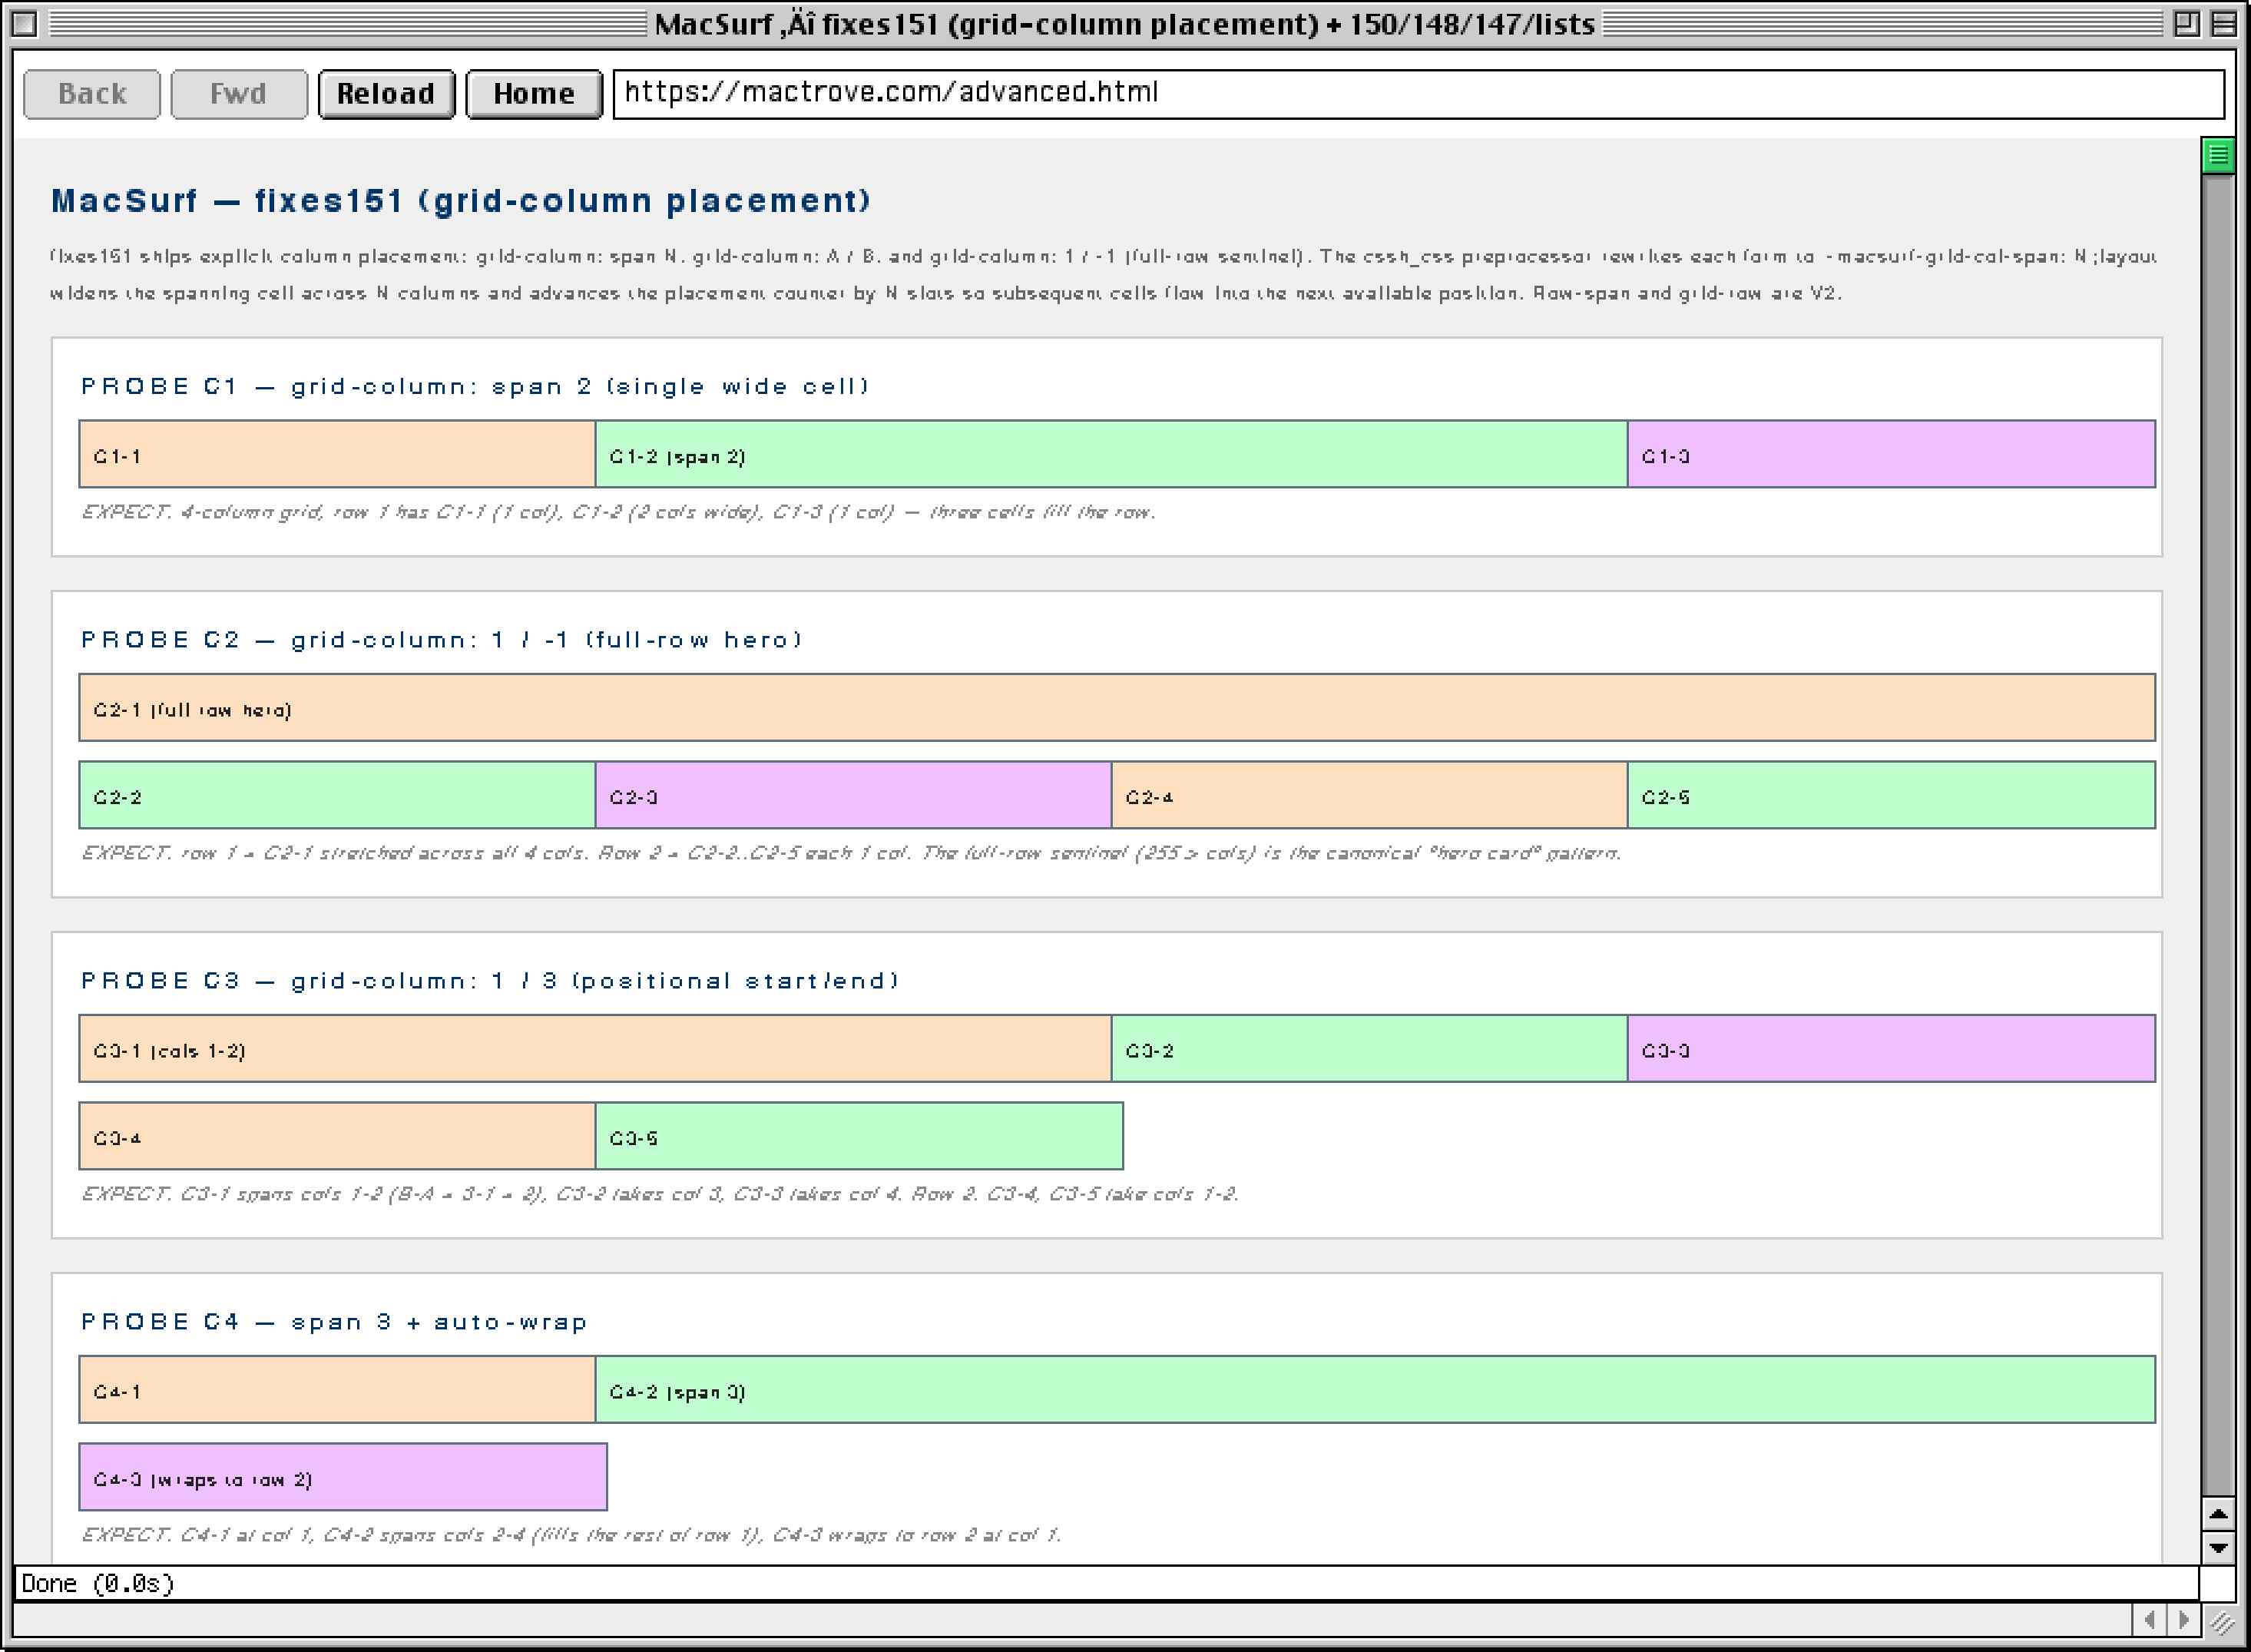This screenshot has height=1652, width=2251.
Task: Click the green vertical scrollbar thumb
Action: (x=2218, y=155)
